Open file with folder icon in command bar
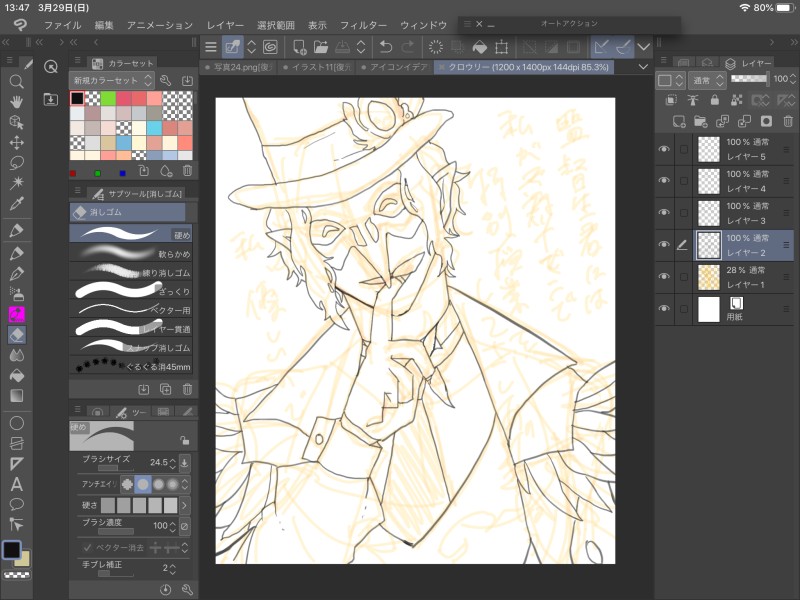This screenshot has height=600, width=800. click(x=320, y=47)
